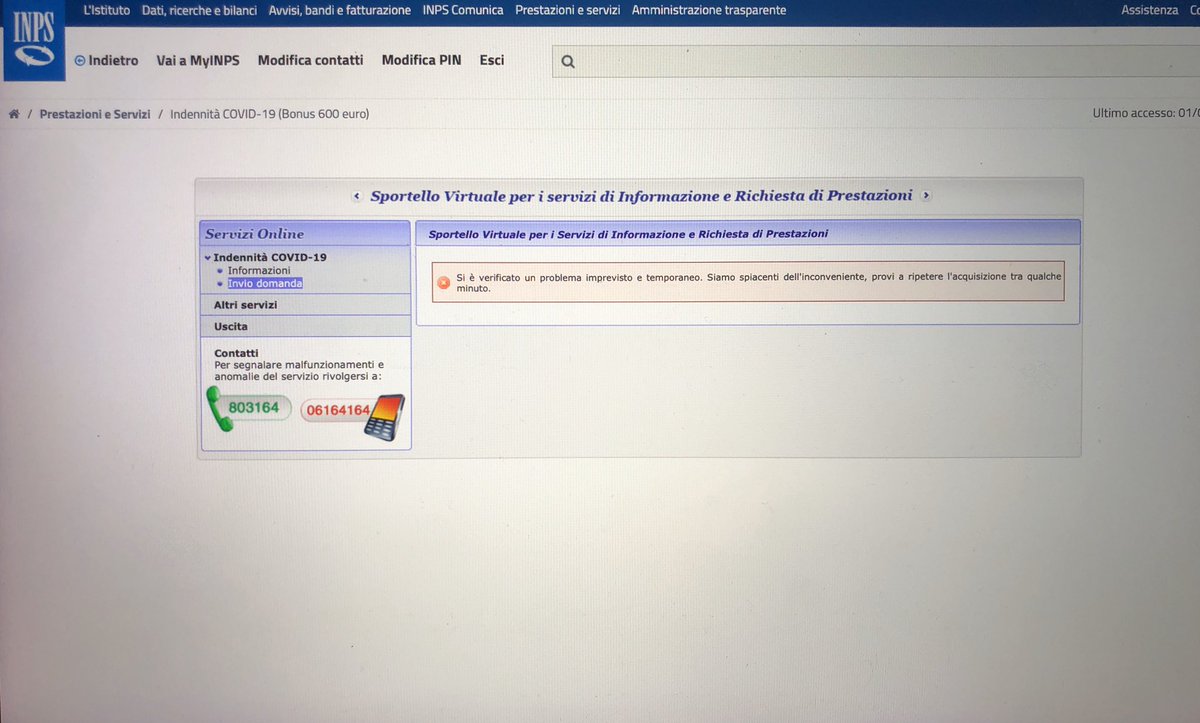This screenshot has width=1200, height=723.
Task: Click the mobile phone 06164164 icon
Action: pyautogui.click(x=353, y=416)
